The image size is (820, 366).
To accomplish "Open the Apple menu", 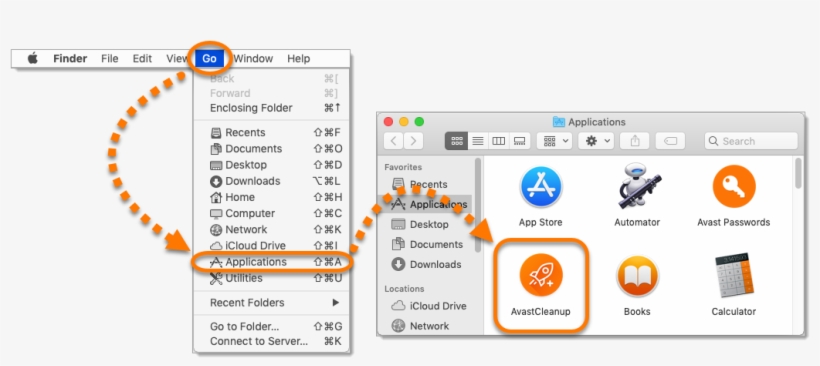I will (x=32, y=59).
